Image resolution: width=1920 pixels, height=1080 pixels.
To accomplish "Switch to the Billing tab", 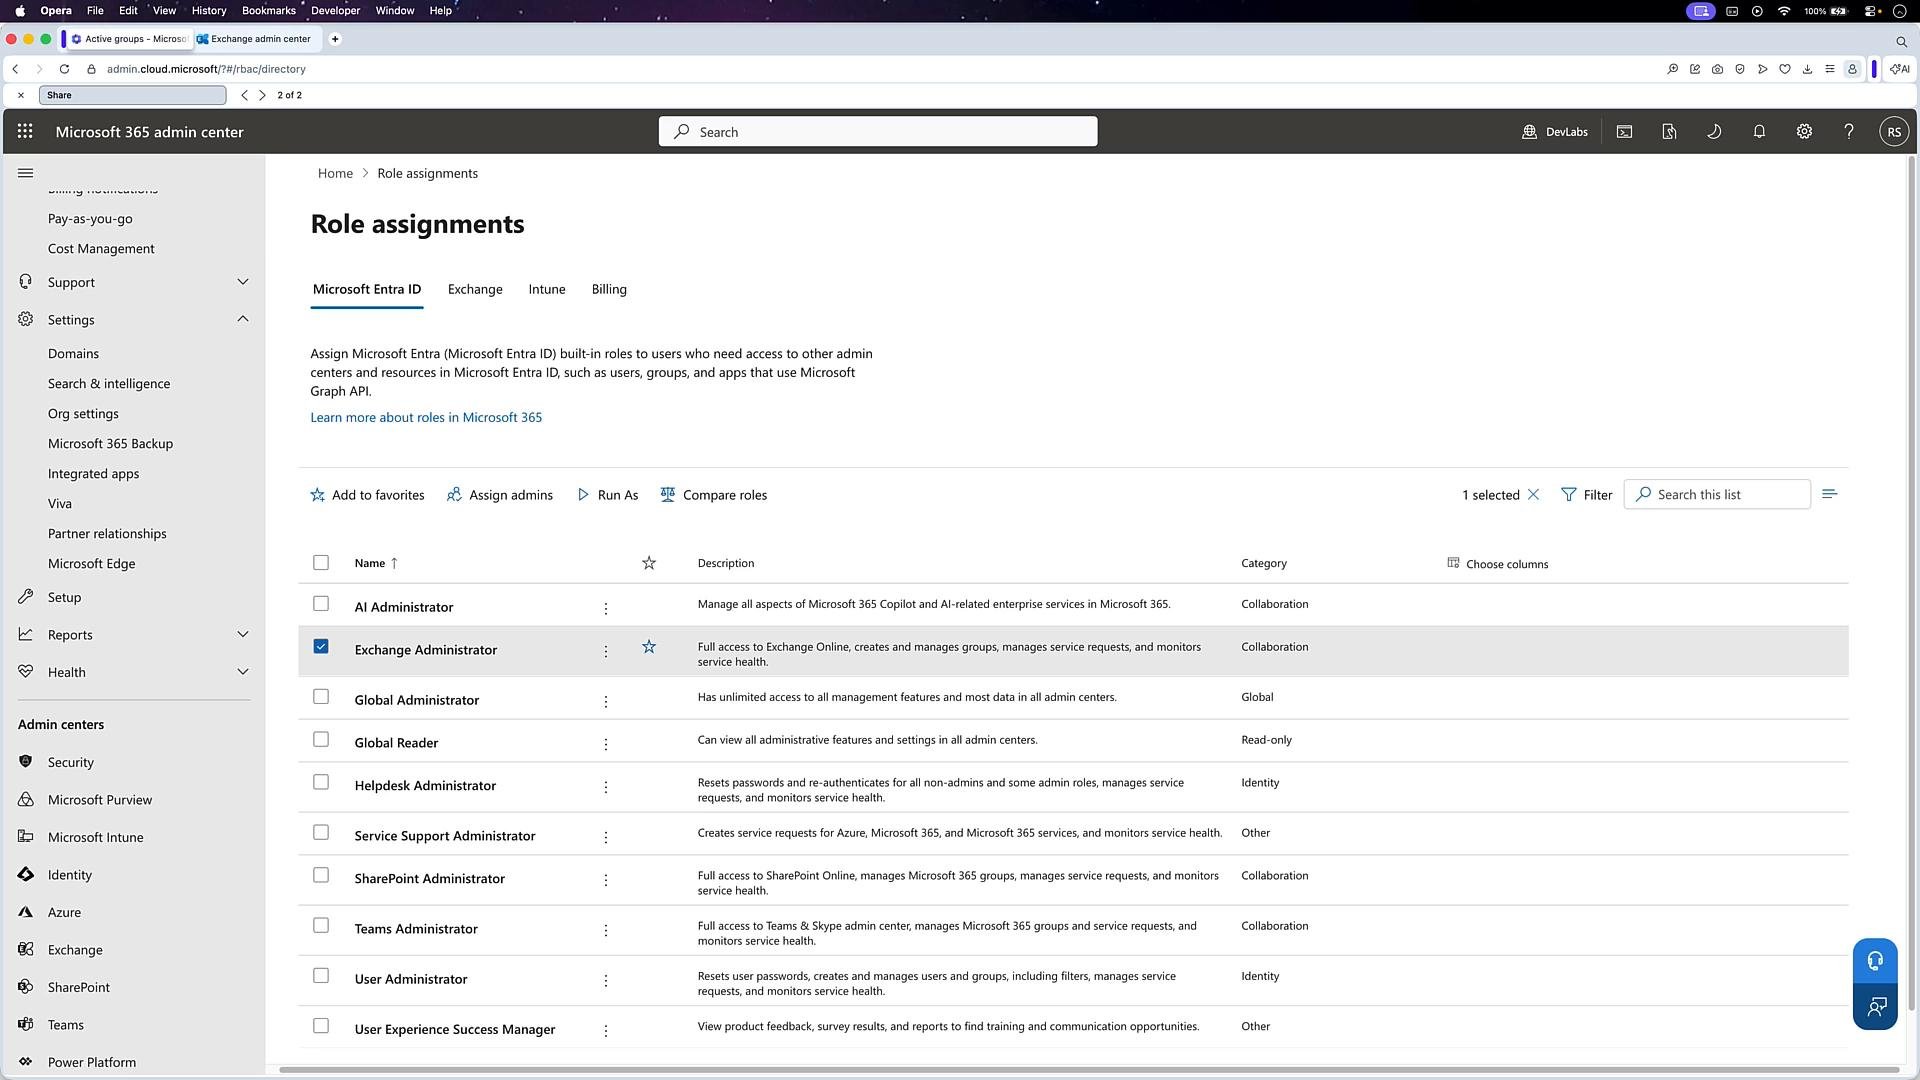I will tap(609, 289).
